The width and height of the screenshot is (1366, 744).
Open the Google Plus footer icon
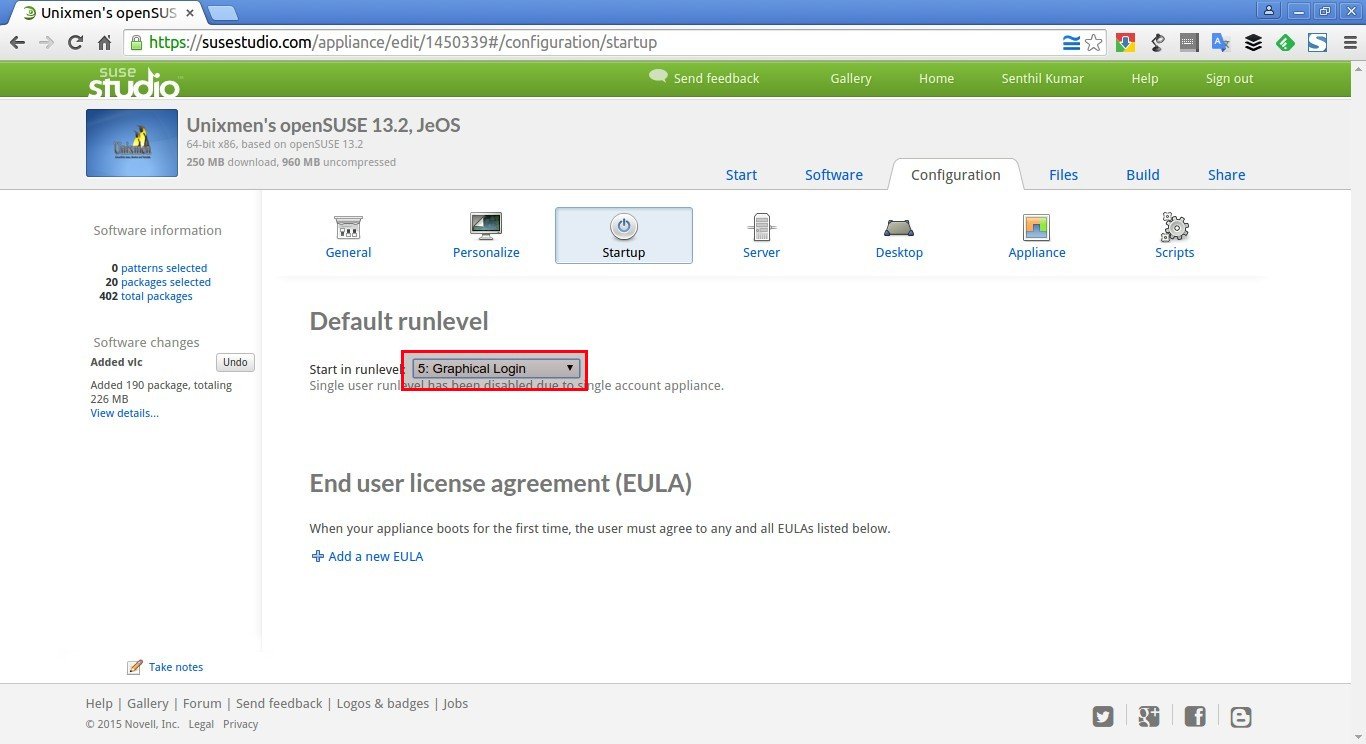tap(1148, 716)
